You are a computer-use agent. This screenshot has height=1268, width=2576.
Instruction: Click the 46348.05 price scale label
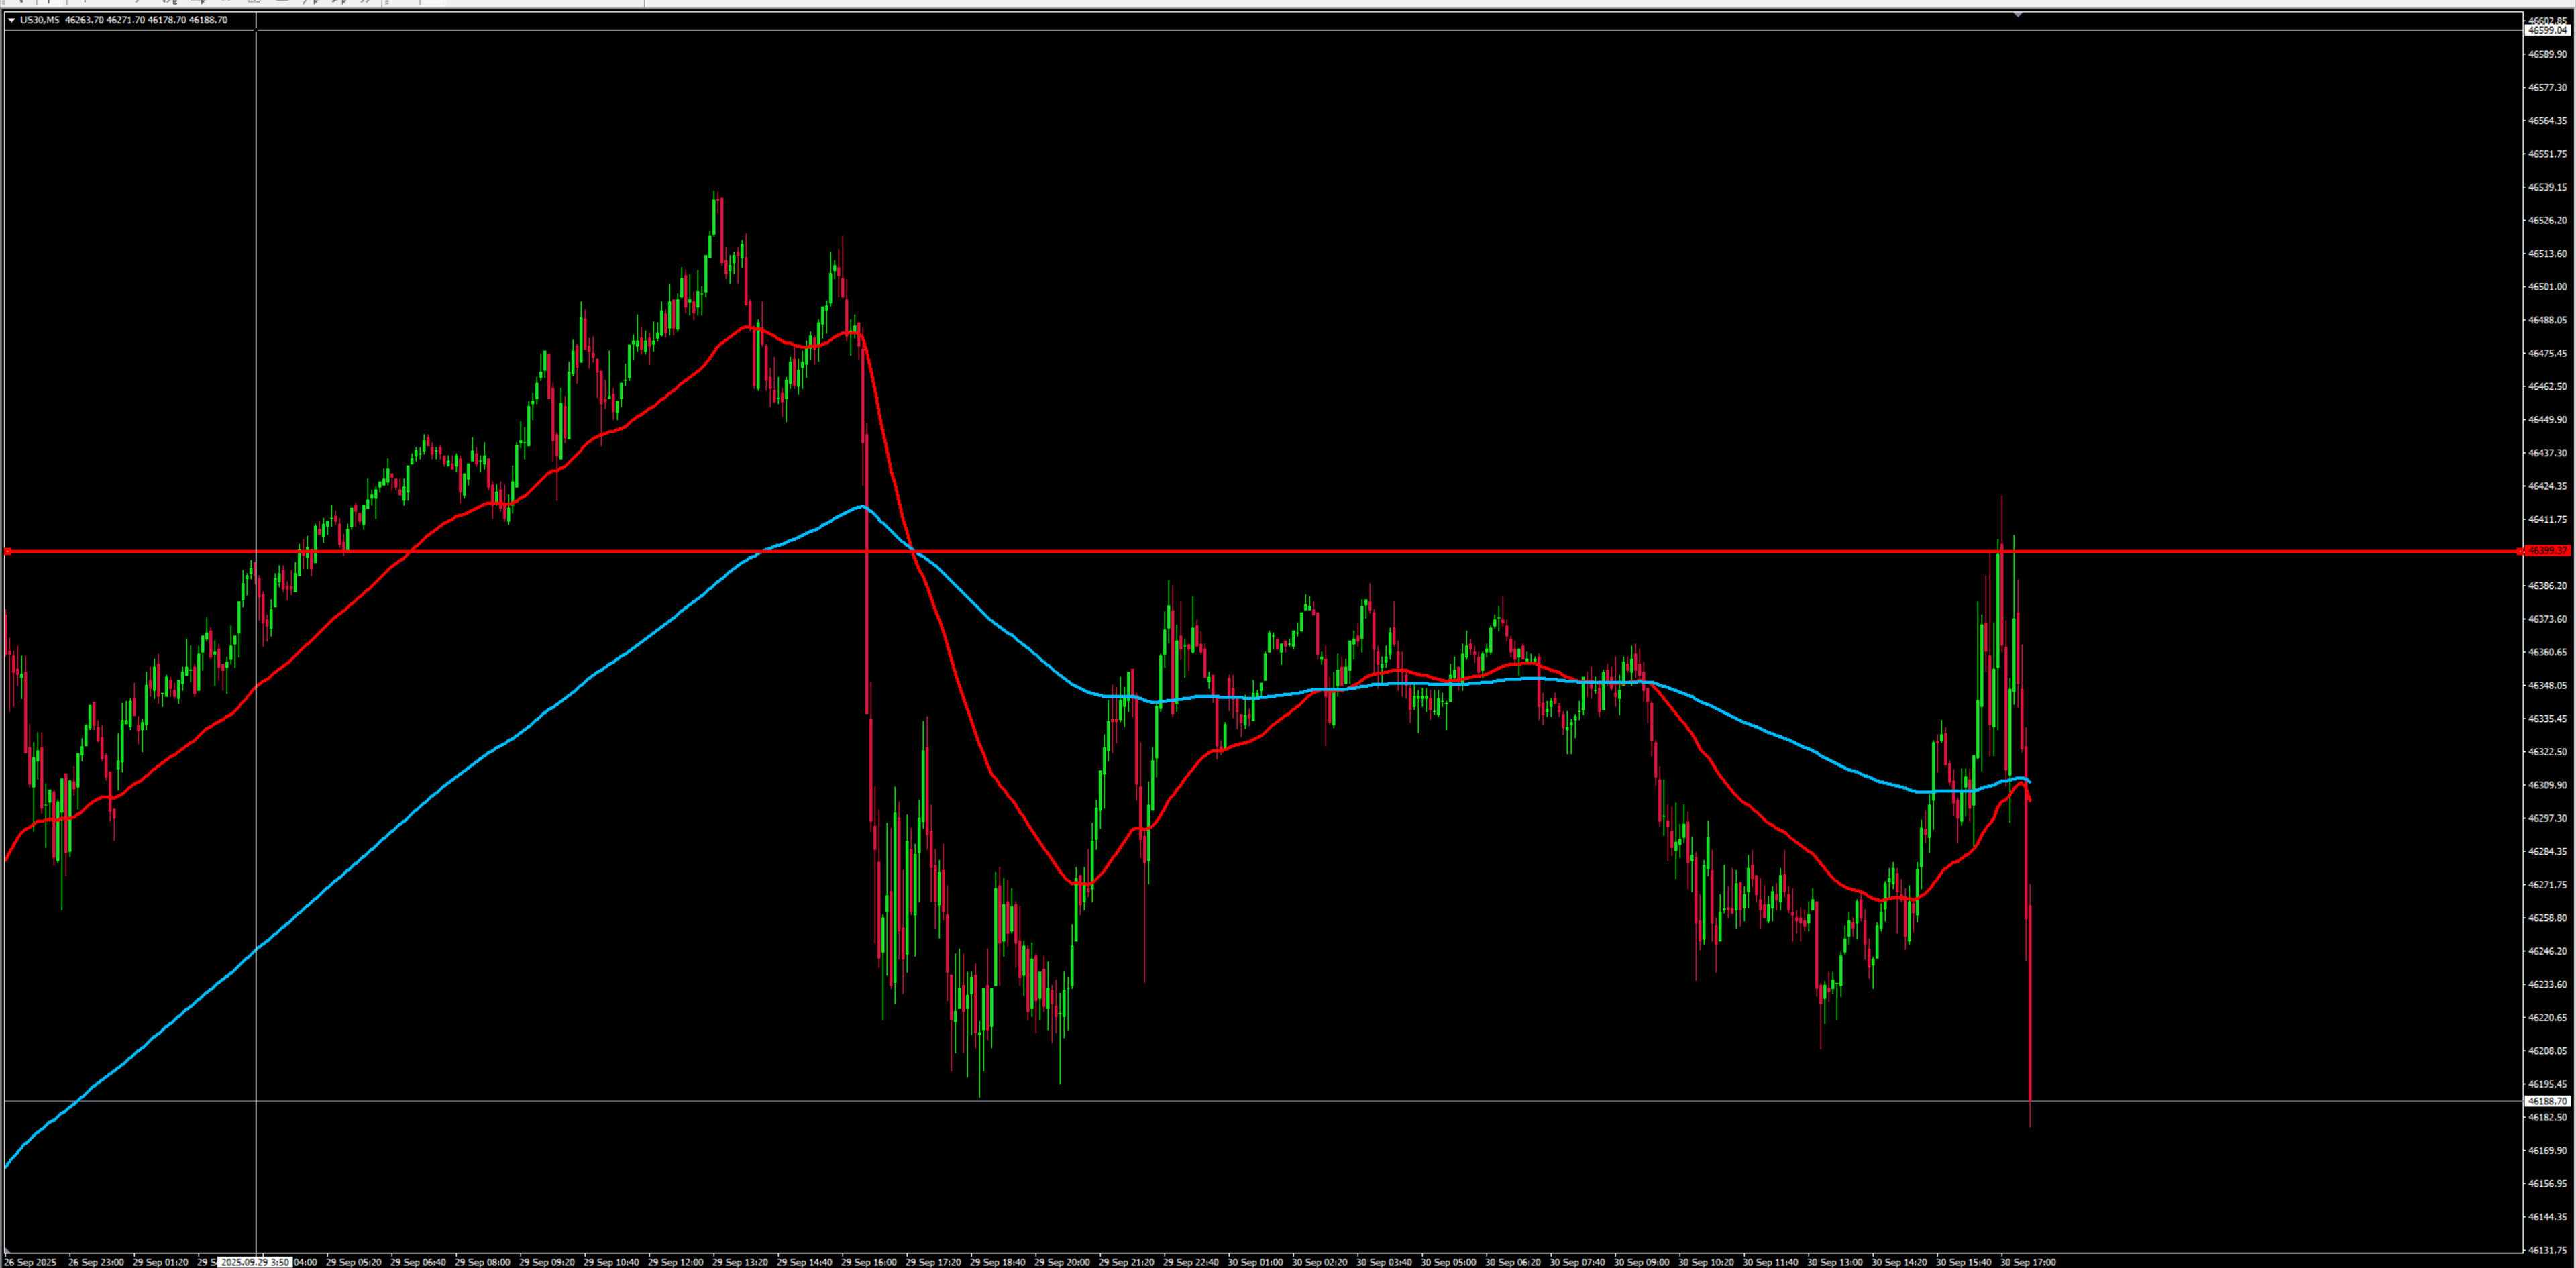coord(2547,685)
